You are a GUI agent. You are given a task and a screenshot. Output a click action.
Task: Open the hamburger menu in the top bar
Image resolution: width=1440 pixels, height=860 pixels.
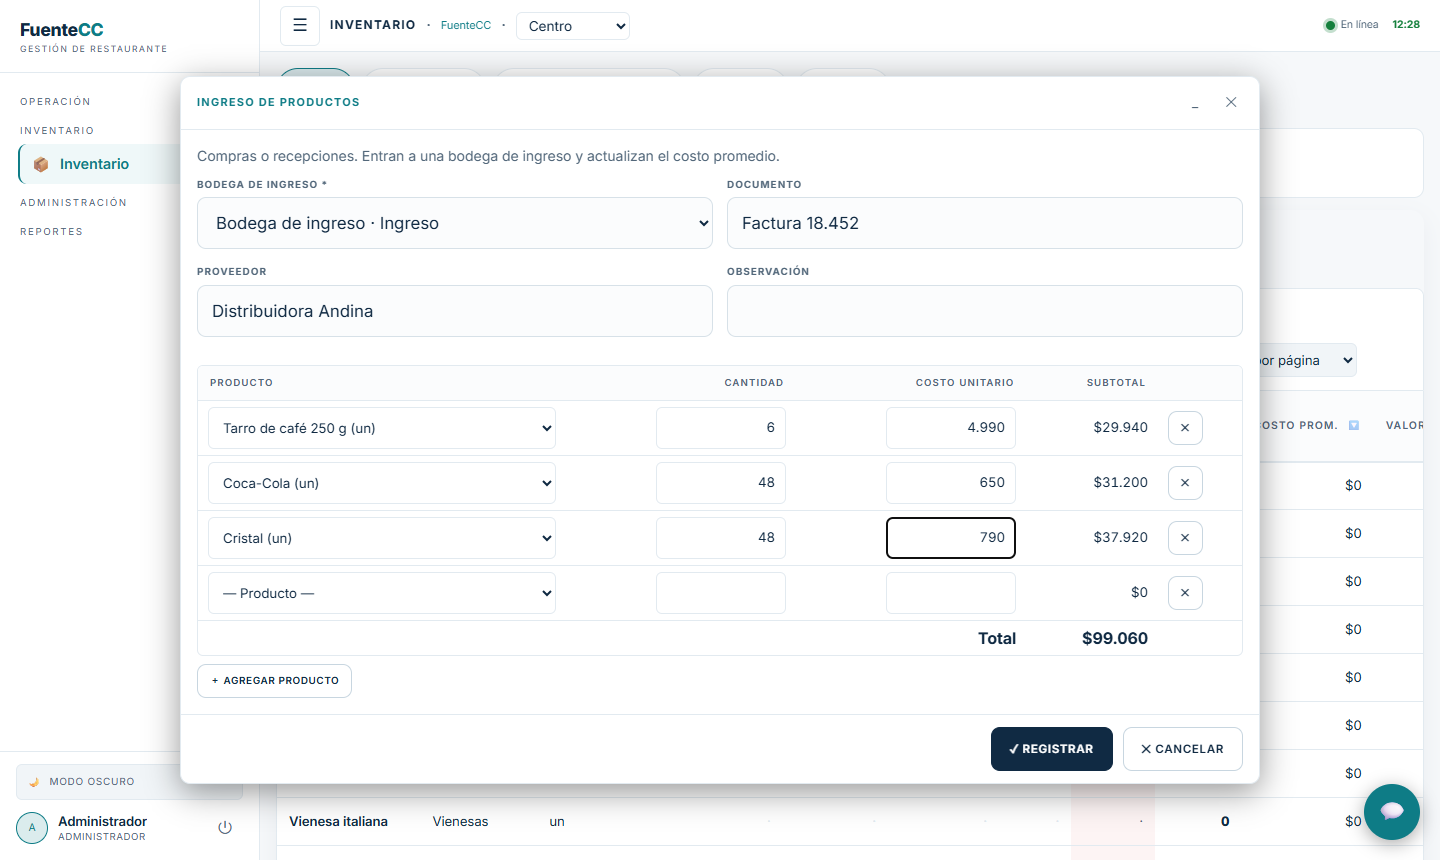(300, 26)
